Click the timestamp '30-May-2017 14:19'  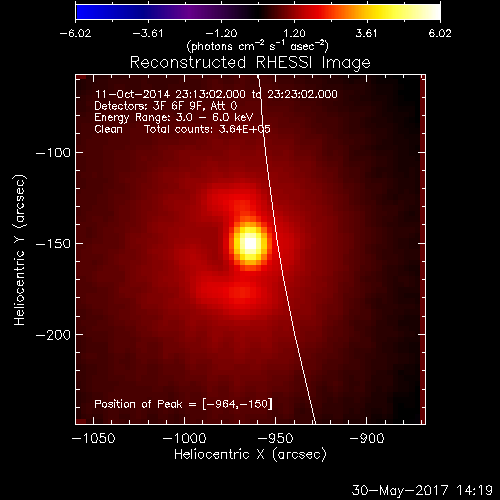422,490
